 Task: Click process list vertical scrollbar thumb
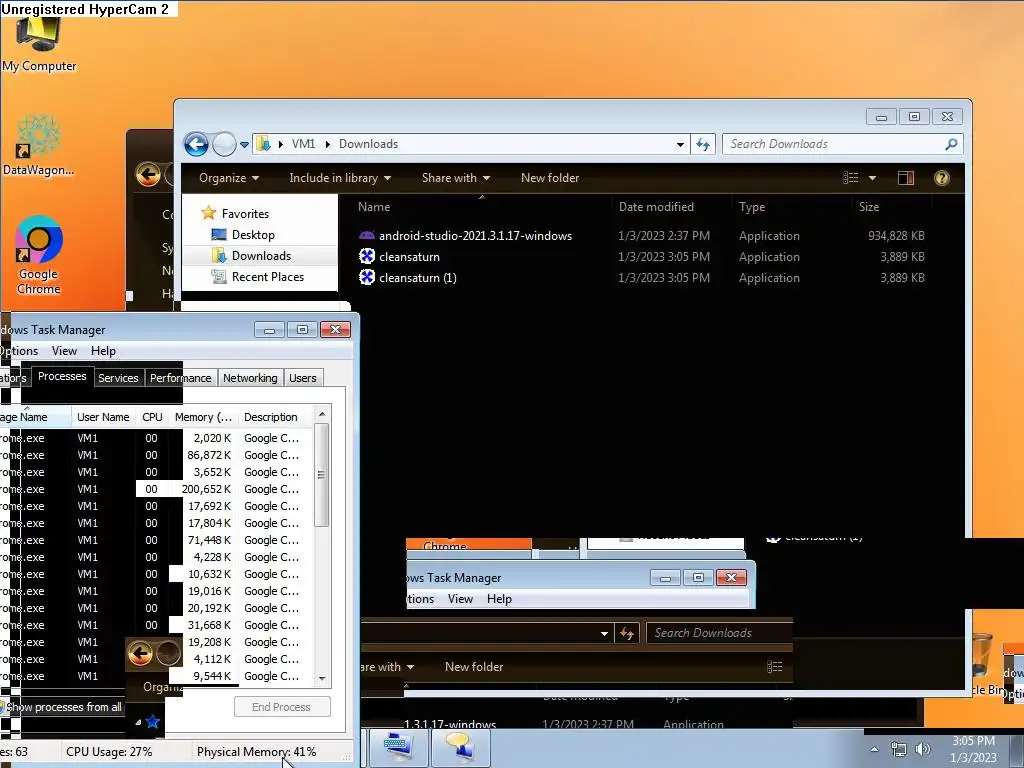321,474
